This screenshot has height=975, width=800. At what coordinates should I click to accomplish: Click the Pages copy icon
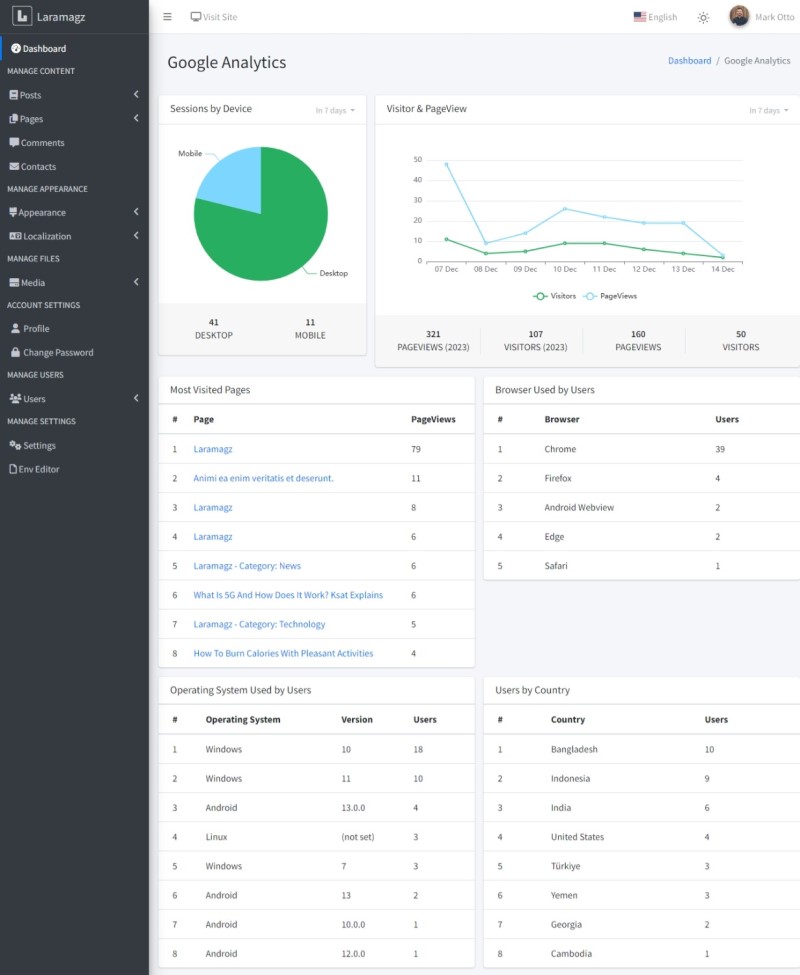tap(14, 119)
